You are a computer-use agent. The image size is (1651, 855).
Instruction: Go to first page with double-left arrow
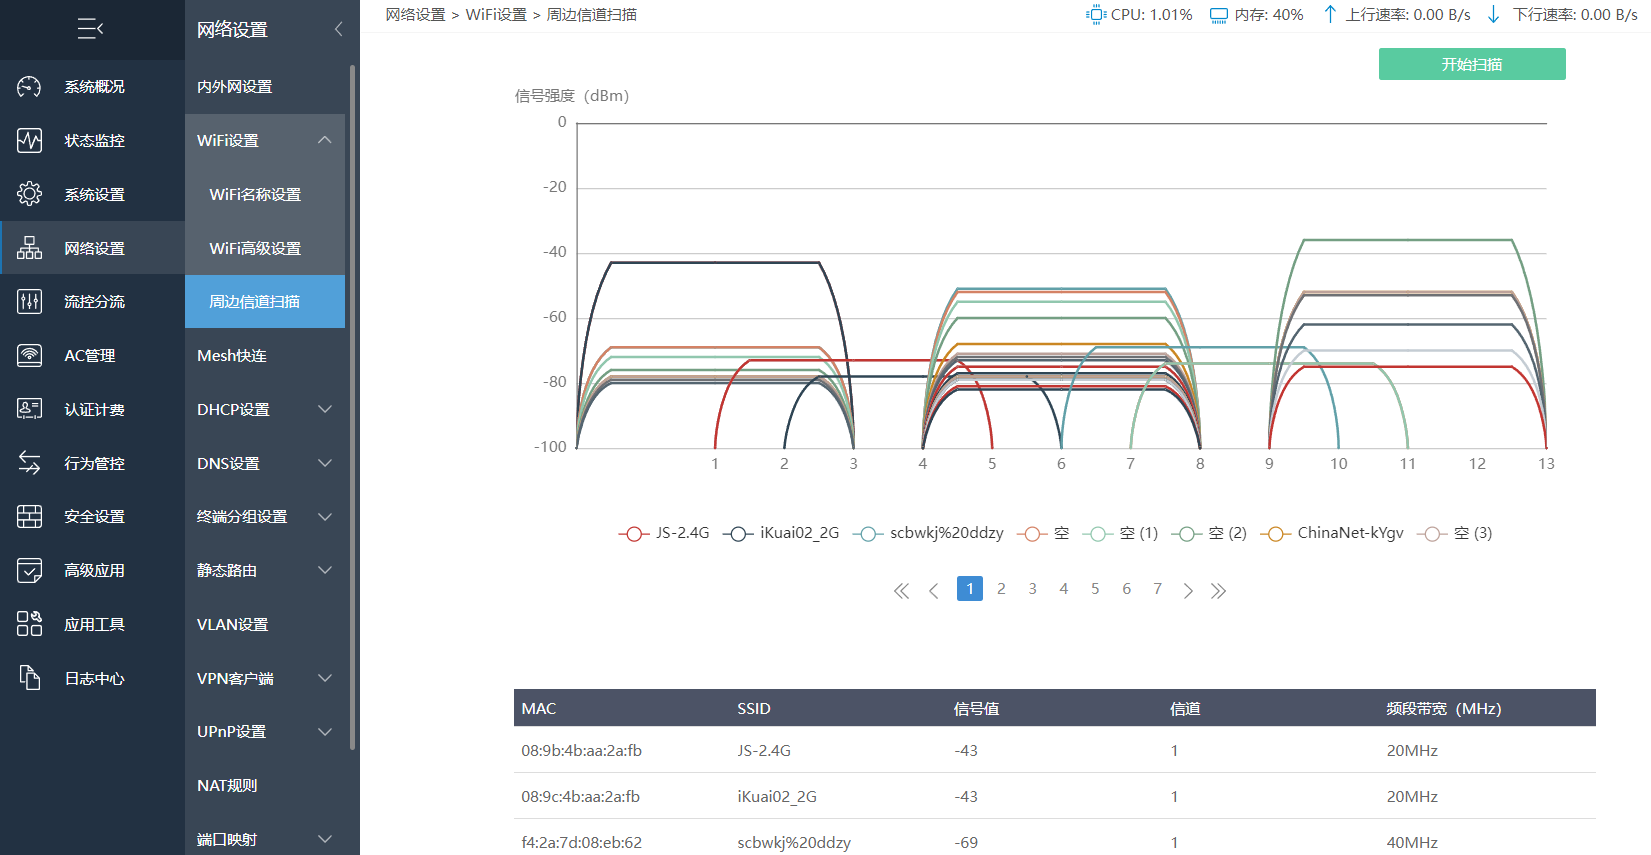coord(901,591)
